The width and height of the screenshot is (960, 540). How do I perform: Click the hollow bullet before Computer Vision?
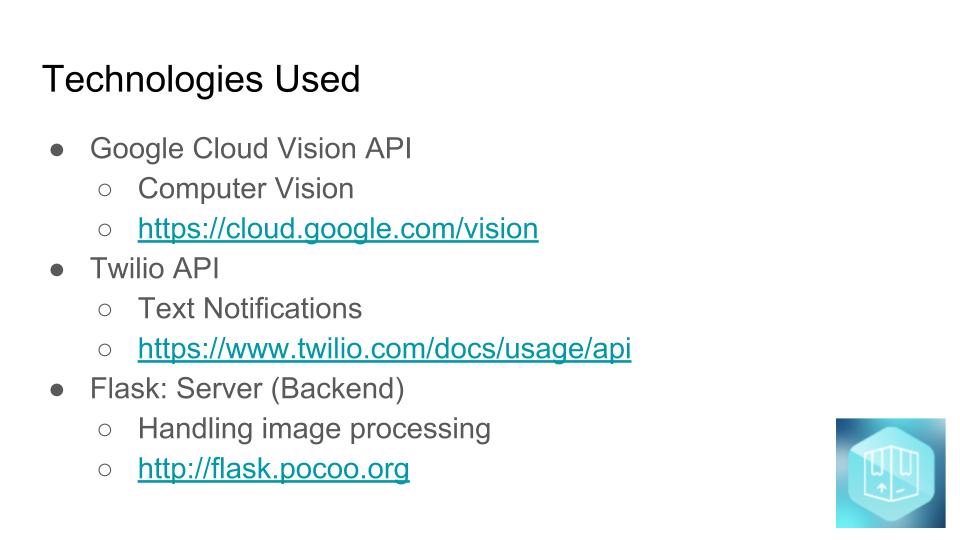click(x=106, y=190)
